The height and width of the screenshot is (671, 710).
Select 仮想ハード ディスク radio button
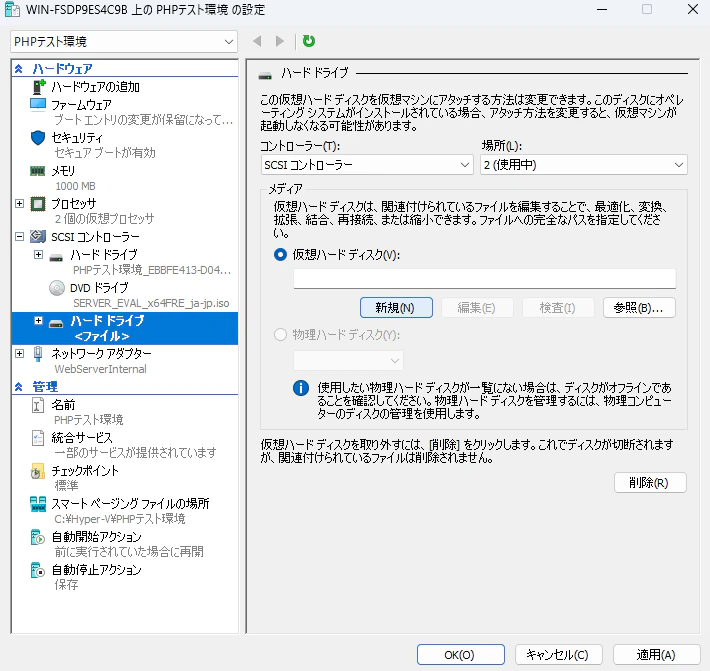(280, 255)
